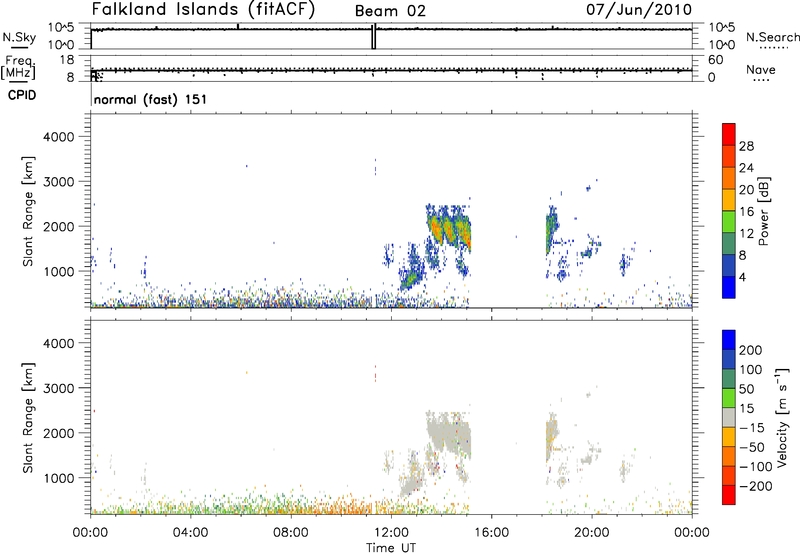Click the 'Falkland Islands (fitACF)' title text
The image size is (800, 554).
(x=203, y=9)
